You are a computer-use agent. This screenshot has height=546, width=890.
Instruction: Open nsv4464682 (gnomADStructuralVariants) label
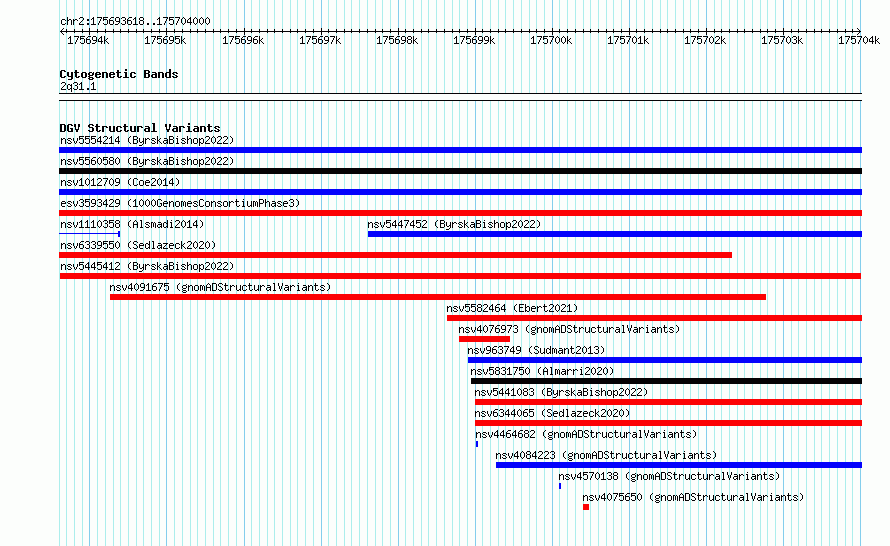tap(586, 434)
